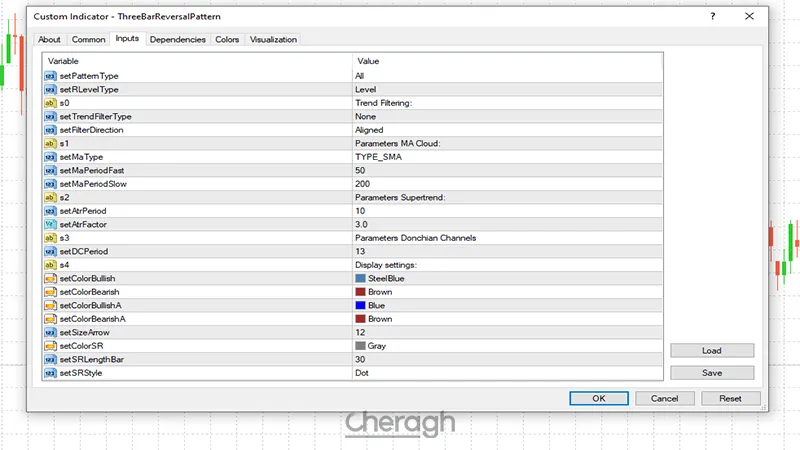The width and height of the screenshot is (800, 450).
Task: Change the setMaType value TYPE_SMA
Action: click(507, 157)
